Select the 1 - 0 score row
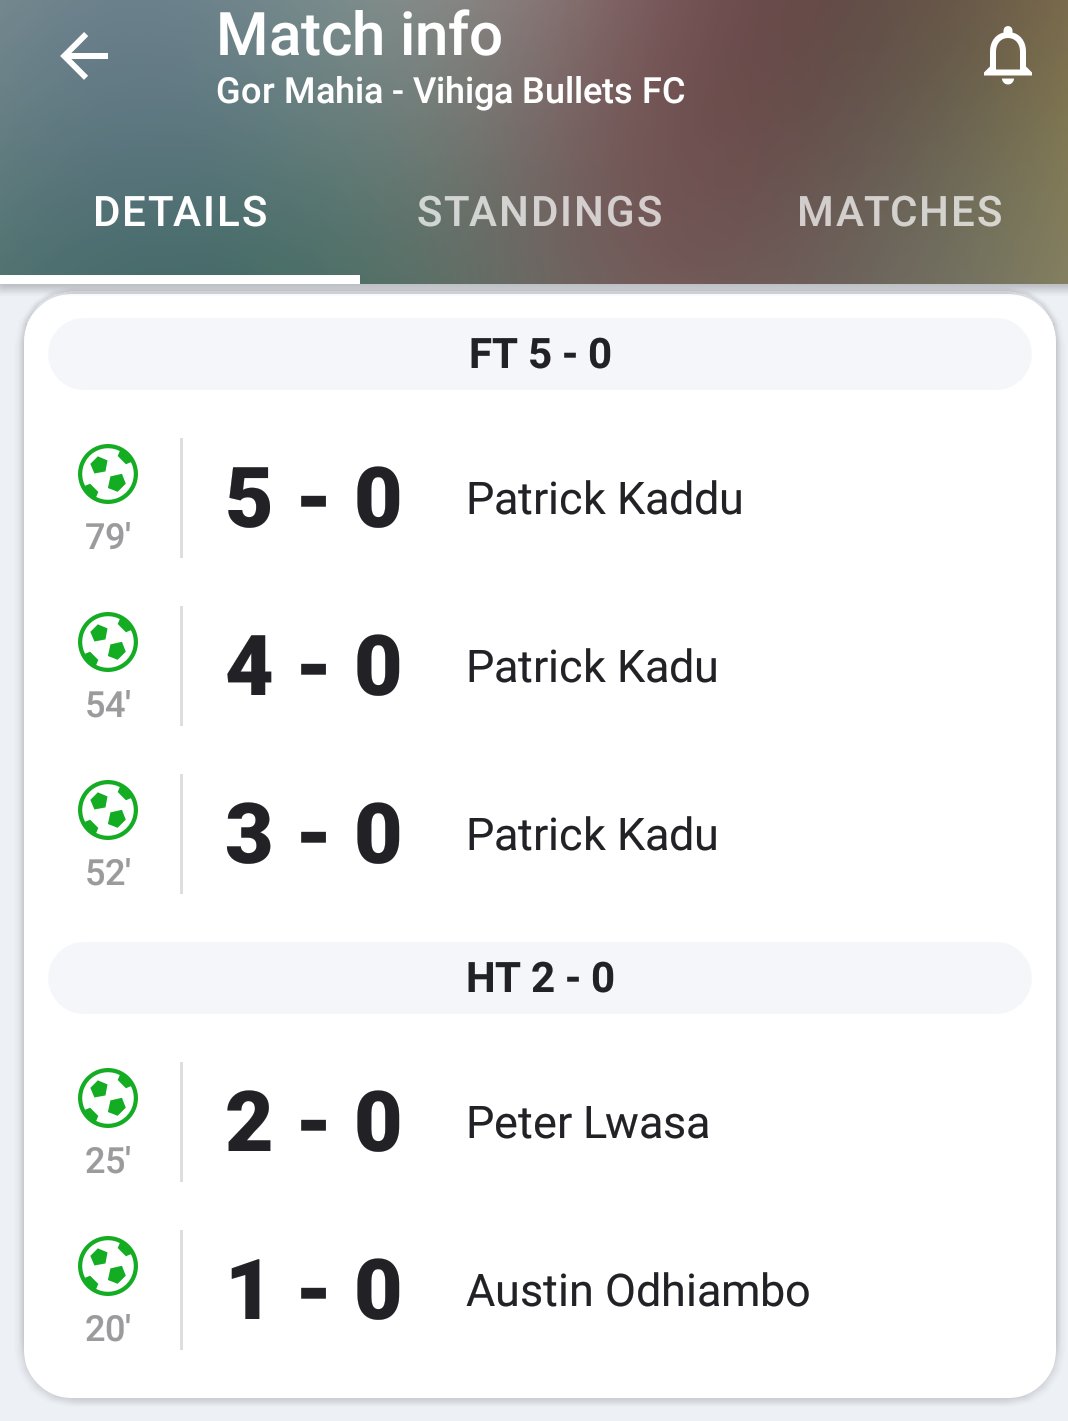 click(x=540, y=1290)
